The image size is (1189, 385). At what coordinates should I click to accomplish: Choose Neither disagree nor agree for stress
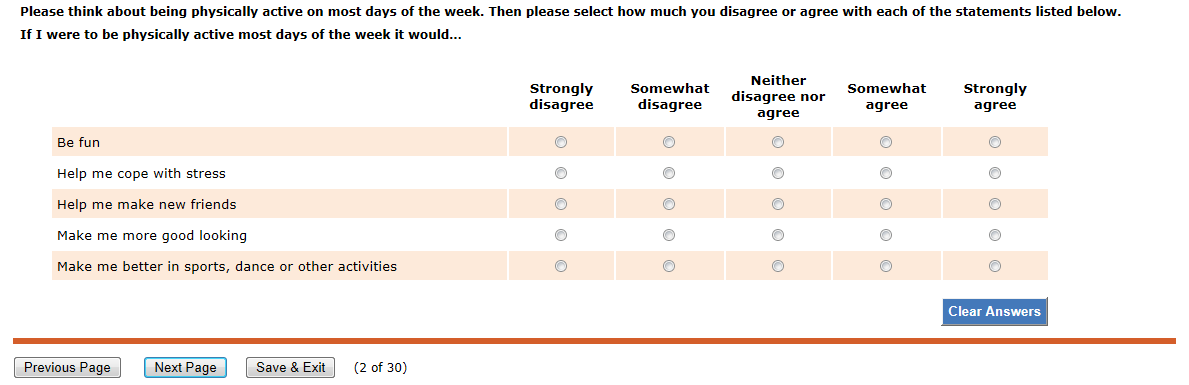tap(777, 174)
